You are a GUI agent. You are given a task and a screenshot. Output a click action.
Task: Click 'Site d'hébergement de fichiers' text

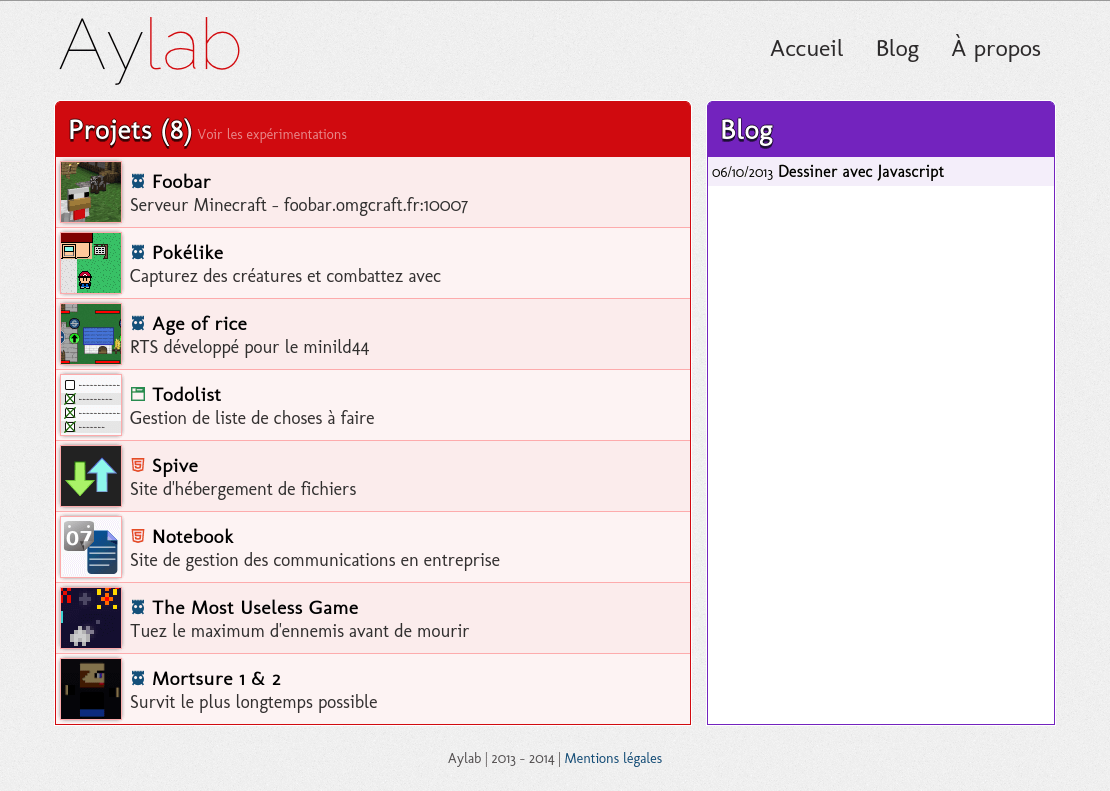pos(243,489)
